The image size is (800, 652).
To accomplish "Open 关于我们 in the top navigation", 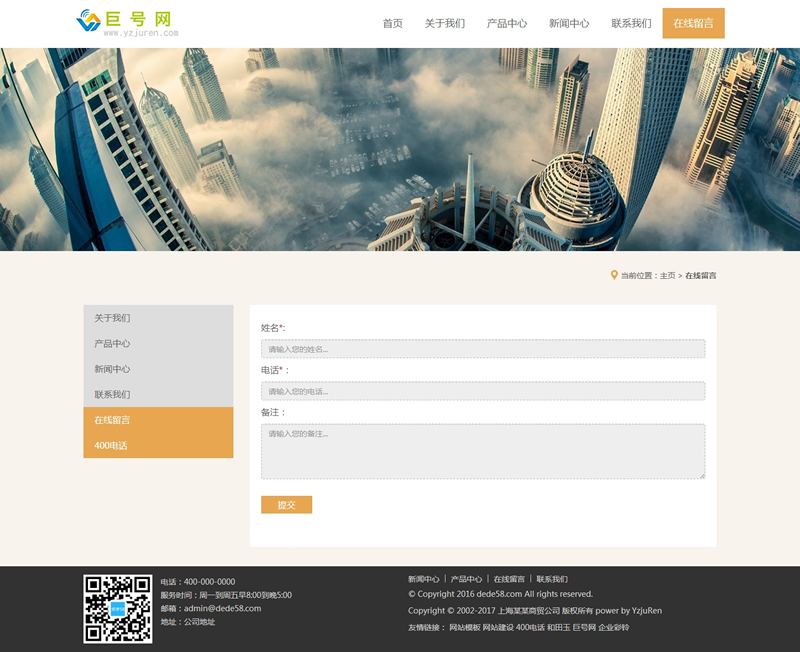I will tap(444, 23).
